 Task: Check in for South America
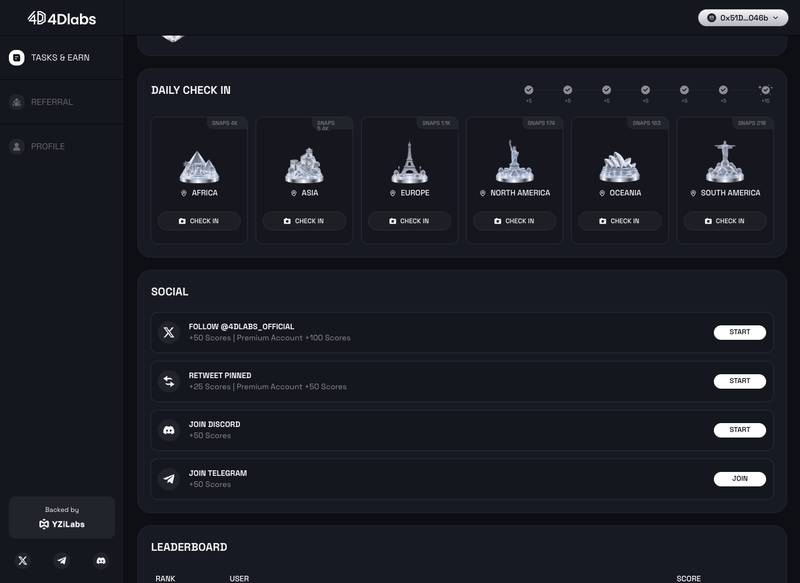coord(724,221)
